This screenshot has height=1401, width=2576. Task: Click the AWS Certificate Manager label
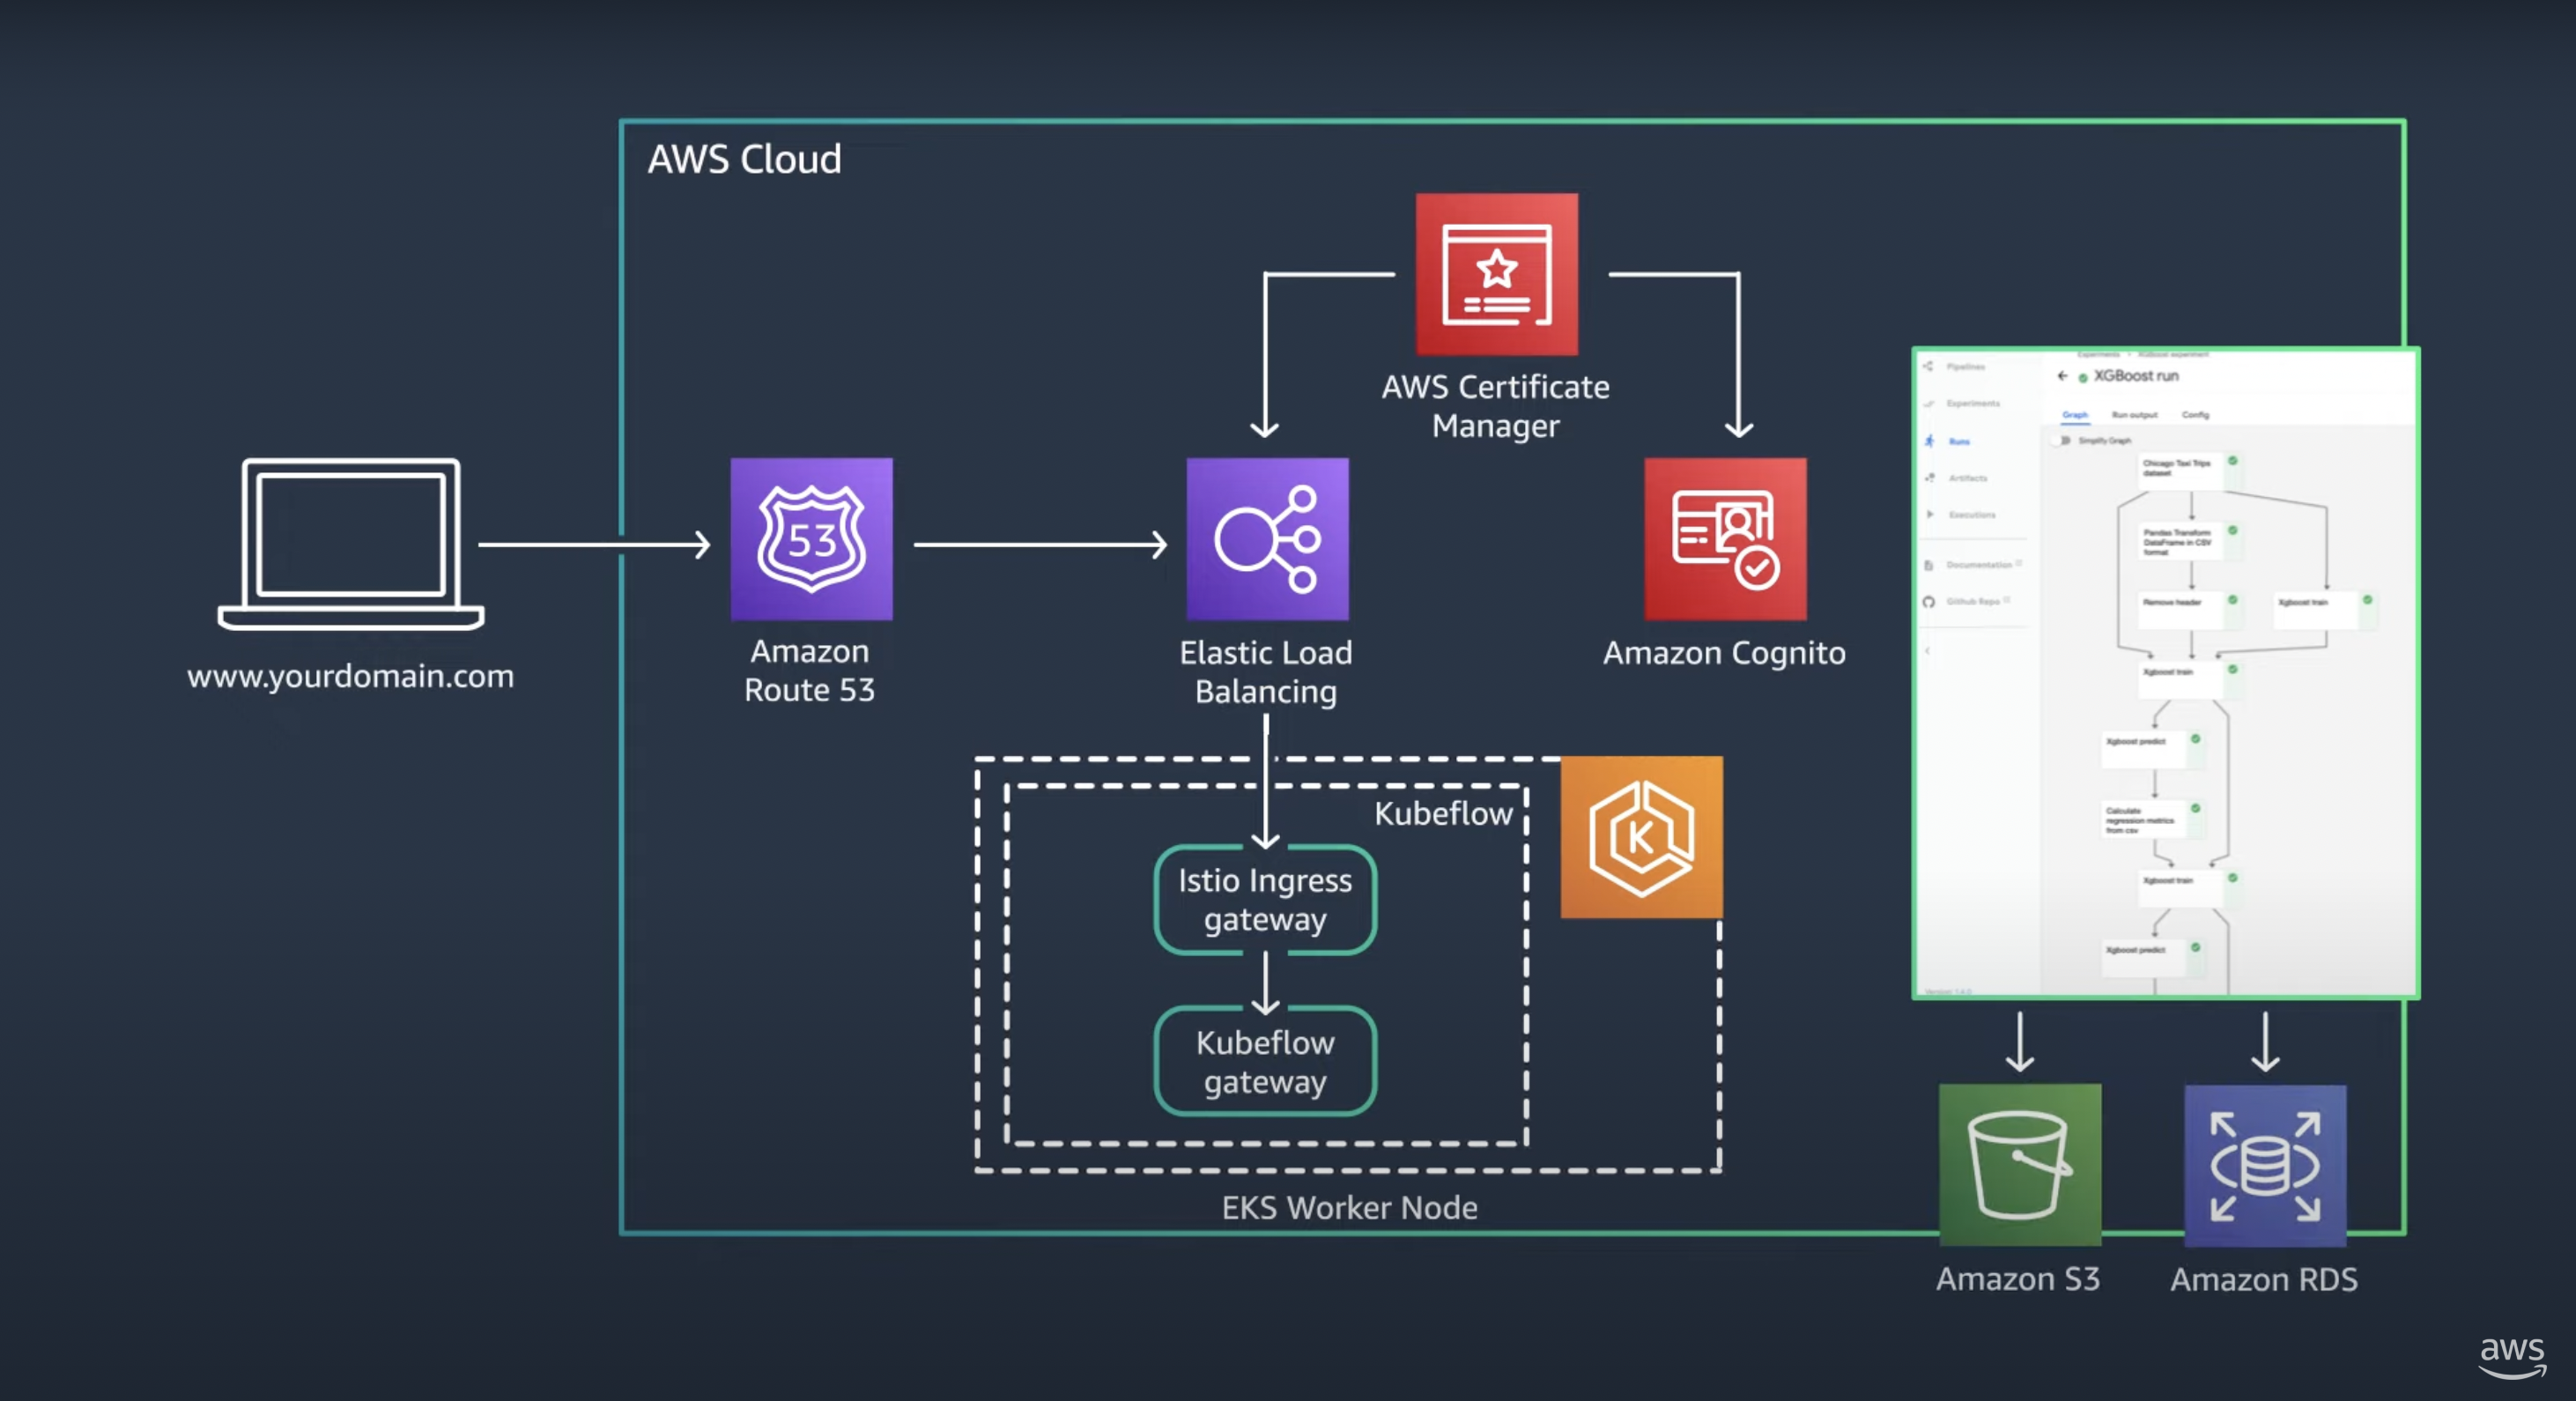click(x=1496, y=406)
